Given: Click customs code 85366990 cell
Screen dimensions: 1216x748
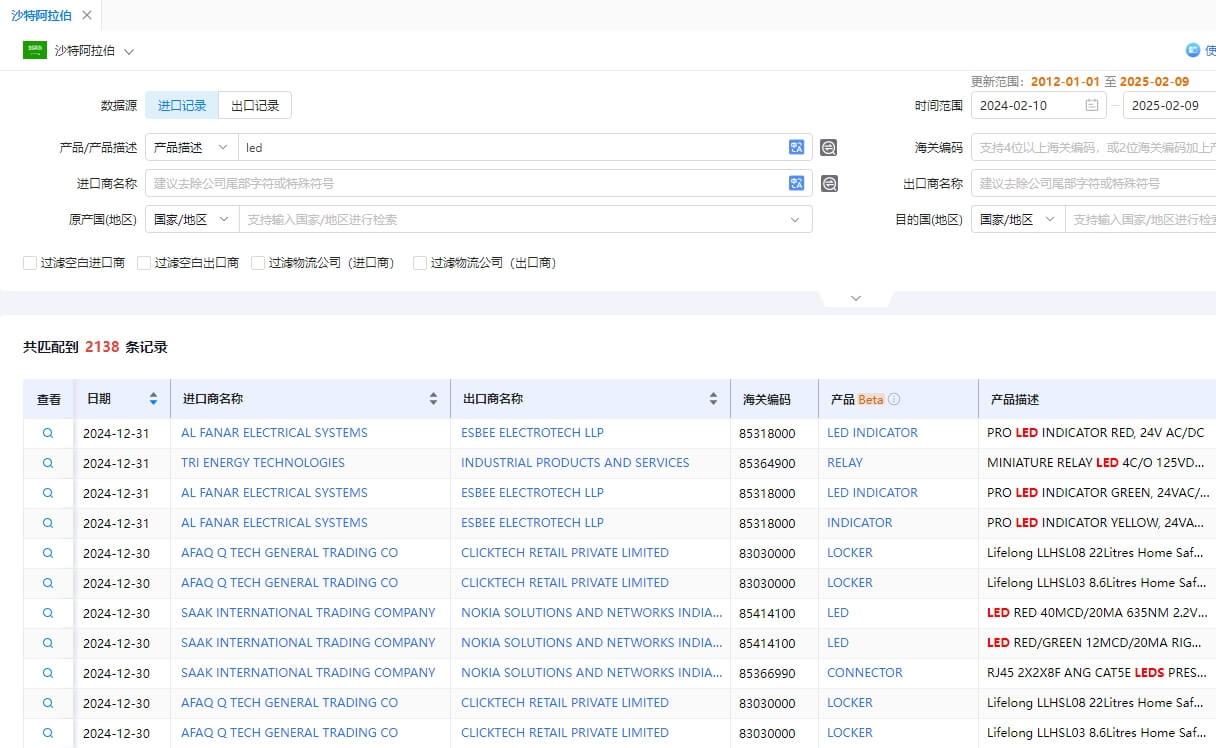Looking at the screenshot, I should pos(767,673).
